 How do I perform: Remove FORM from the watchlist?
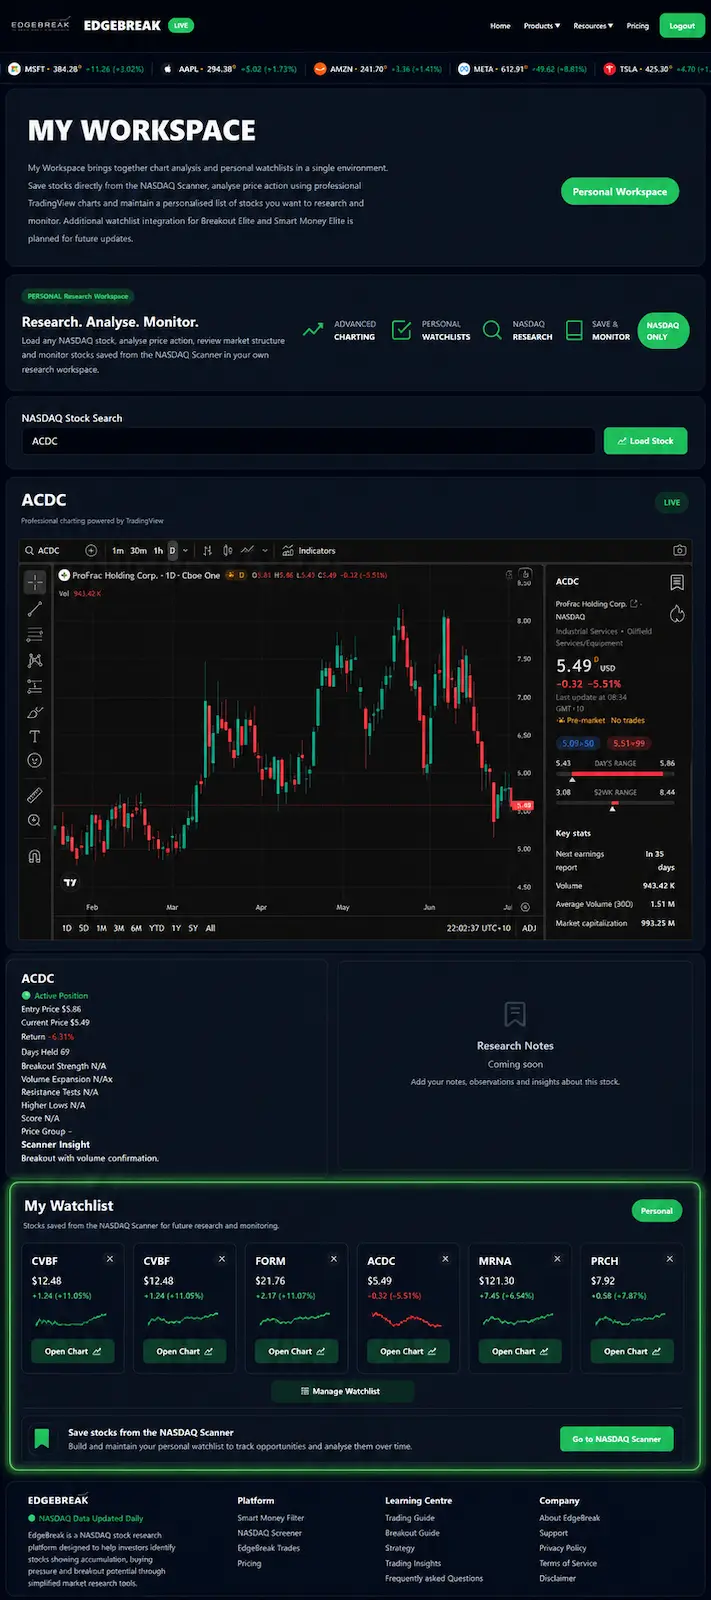tap(334, 1259)
